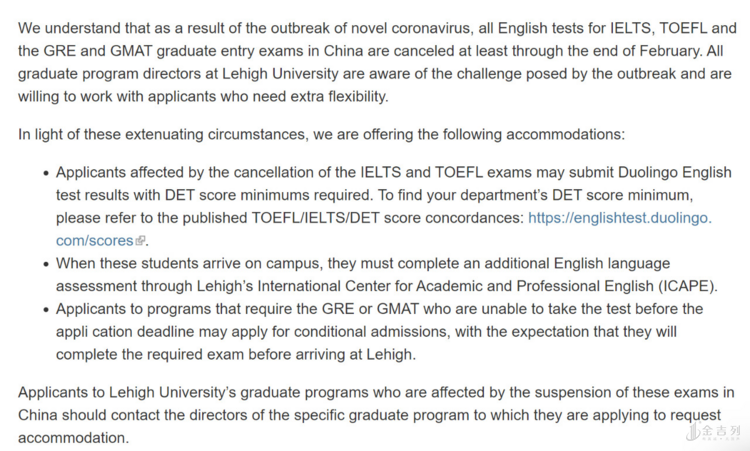Click the third bullet point marker
Viewport: 750px width, 451px height.
(45, 309)
